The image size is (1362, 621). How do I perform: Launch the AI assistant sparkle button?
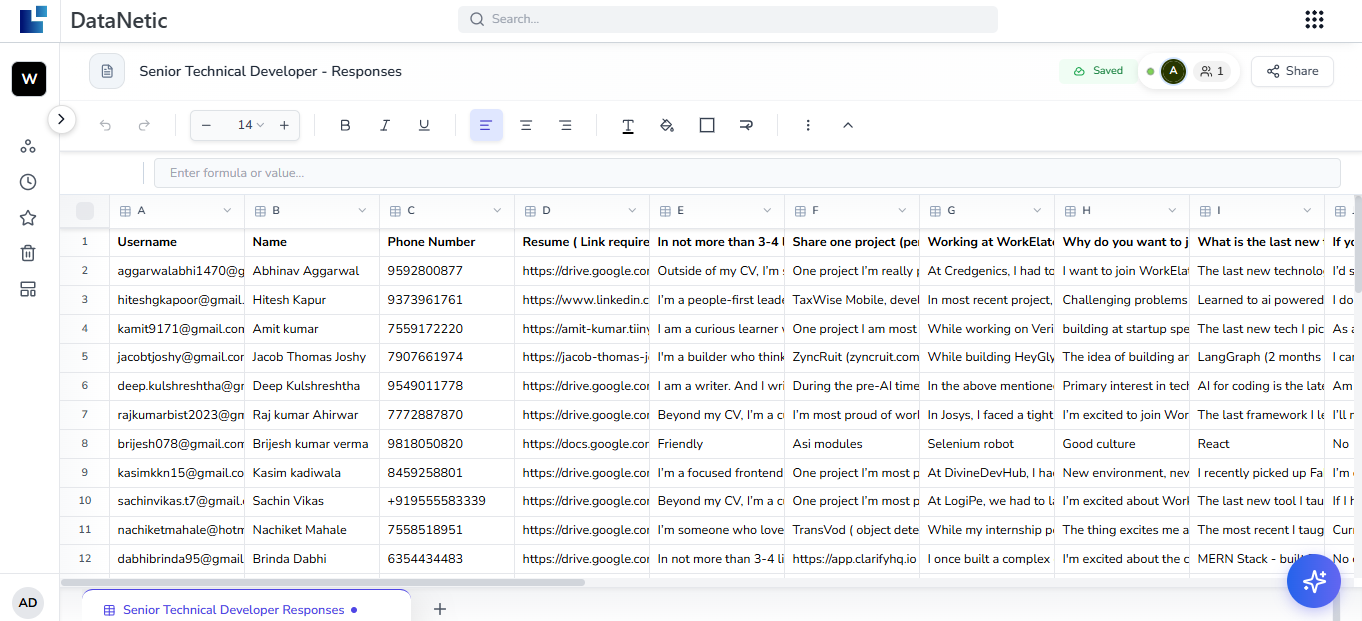point(1313,580)
